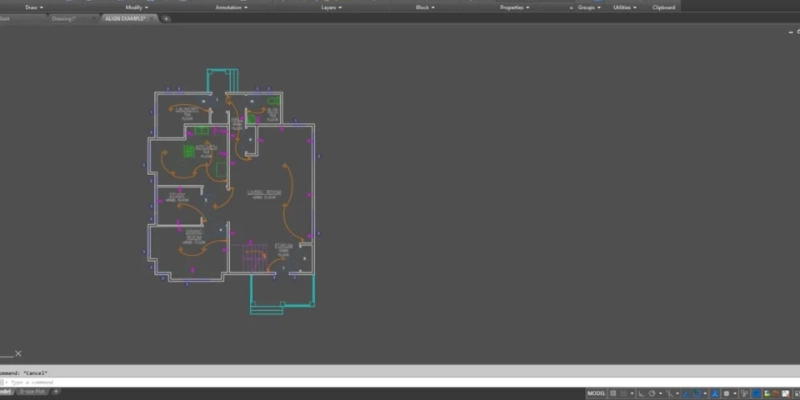Open a new drawing tab with plus
This screenshot has width=800, height=400.
pos(166,19)
